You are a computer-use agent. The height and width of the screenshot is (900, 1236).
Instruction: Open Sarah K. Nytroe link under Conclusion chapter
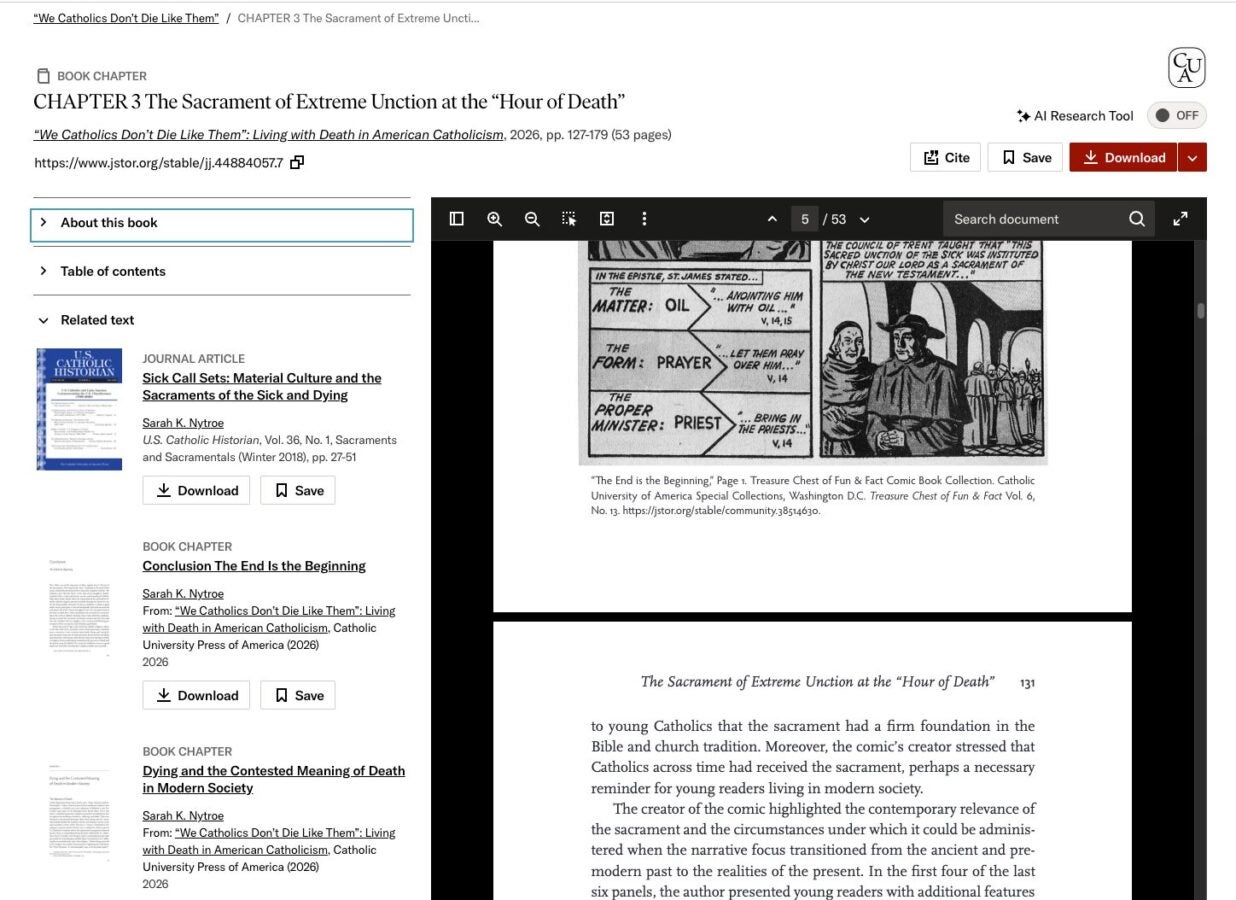[183, 593]
